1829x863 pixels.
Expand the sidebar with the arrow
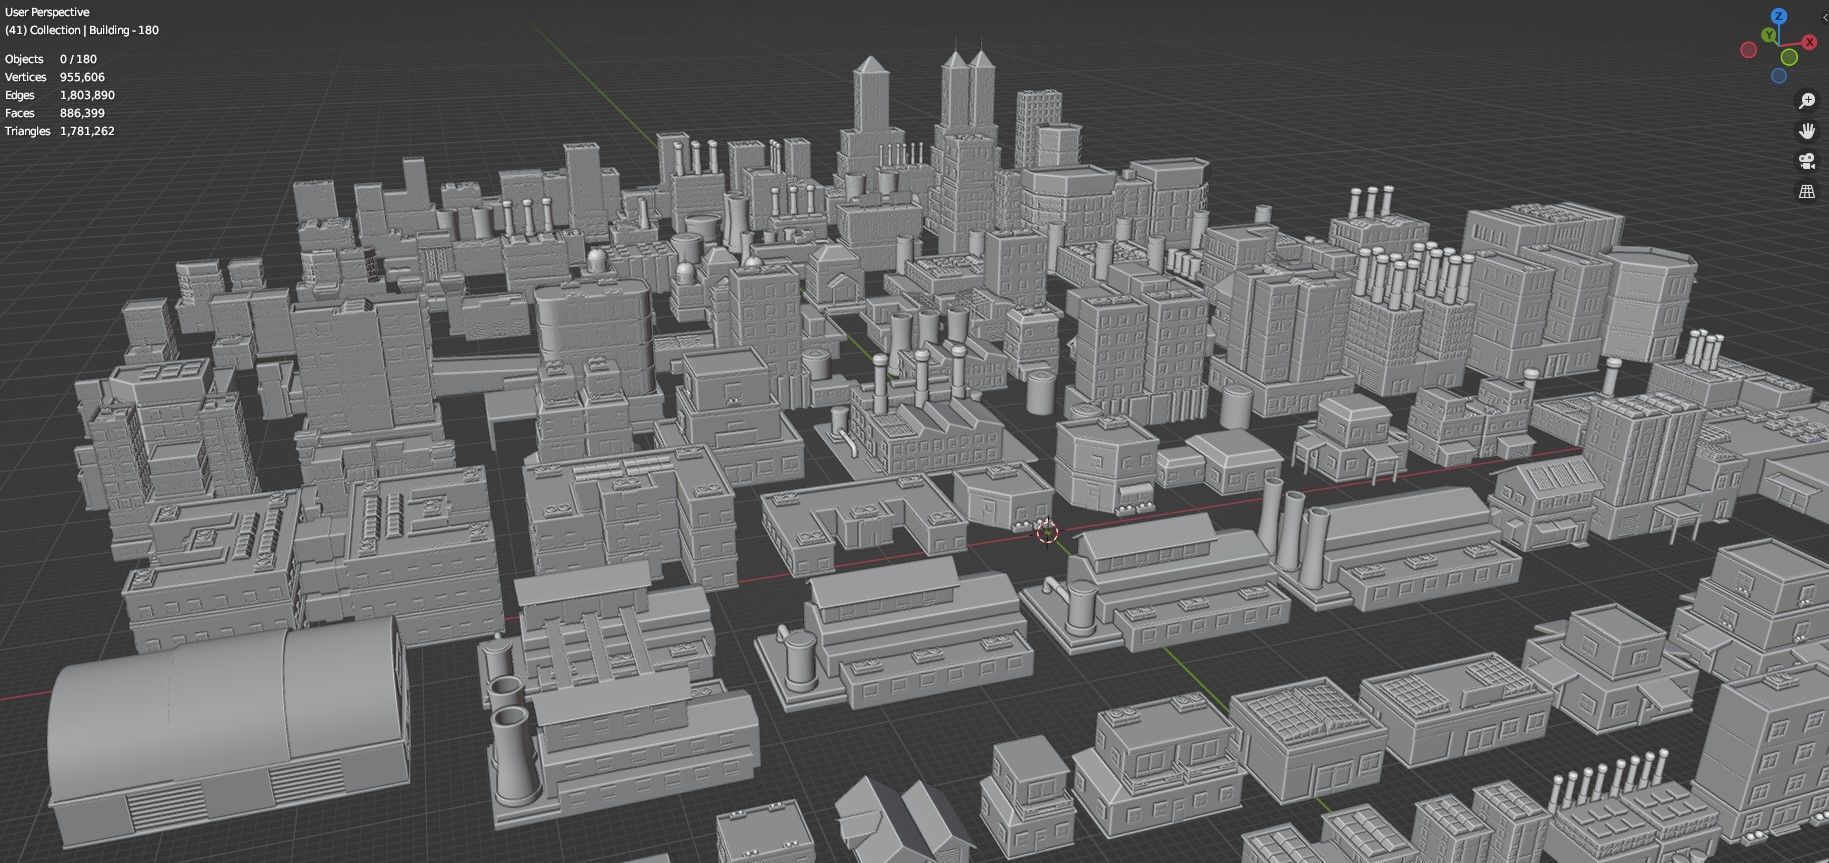(x=1825, y=17)
